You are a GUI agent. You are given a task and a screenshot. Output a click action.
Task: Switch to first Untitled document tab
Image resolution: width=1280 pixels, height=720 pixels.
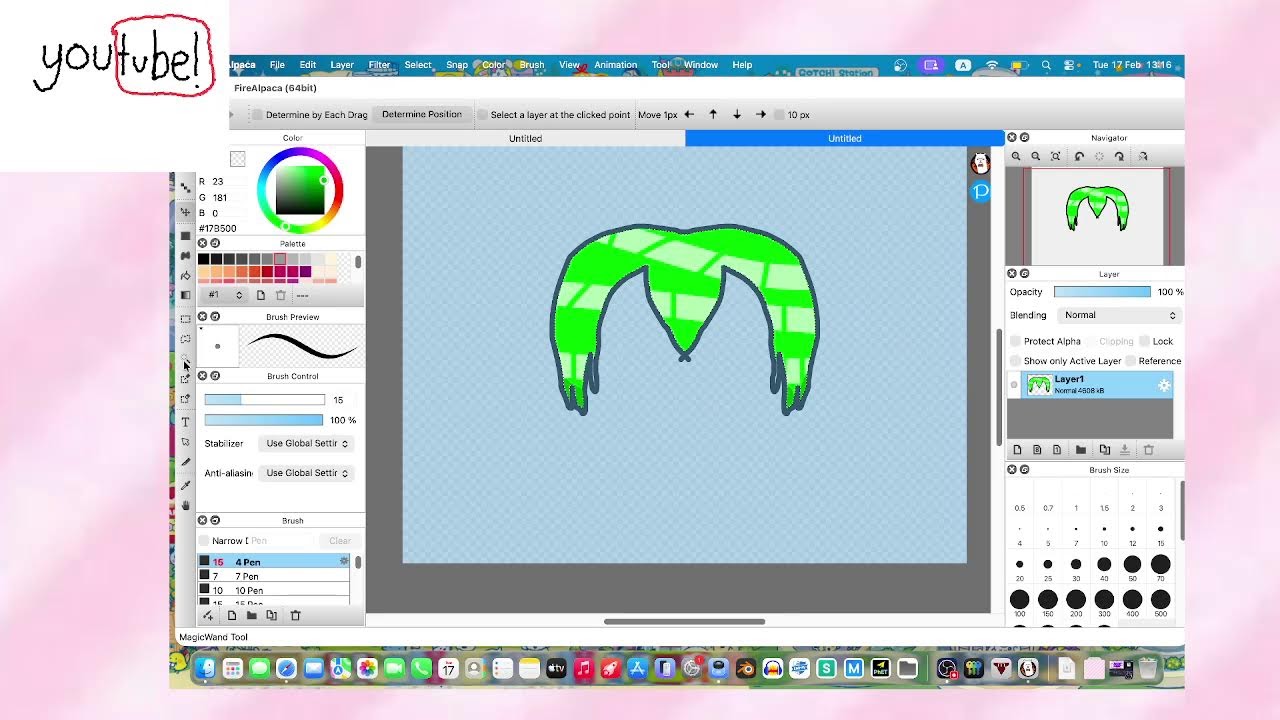click(x=525, y=138)
